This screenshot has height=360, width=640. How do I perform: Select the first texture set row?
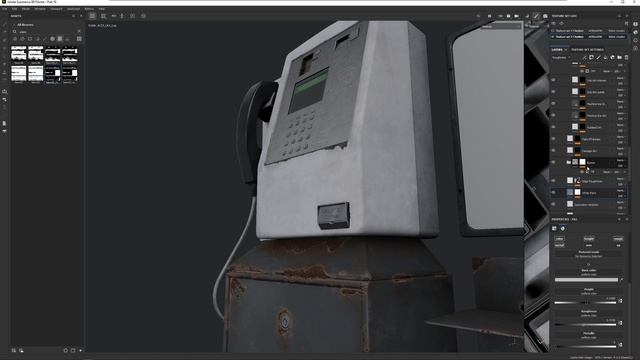coord(589,31)
